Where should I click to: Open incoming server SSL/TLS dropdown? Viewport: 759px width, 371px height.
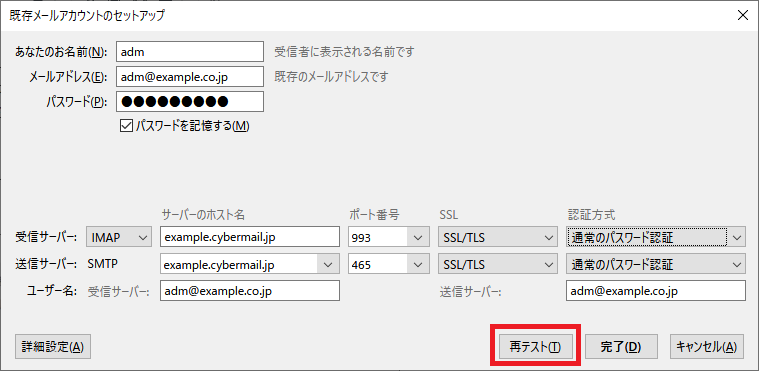(498, 237)
